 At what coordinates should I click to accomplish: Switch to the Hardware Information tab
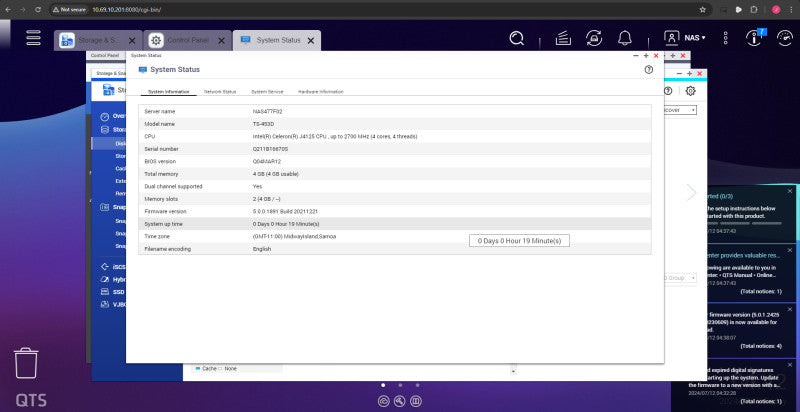(320, 92)
